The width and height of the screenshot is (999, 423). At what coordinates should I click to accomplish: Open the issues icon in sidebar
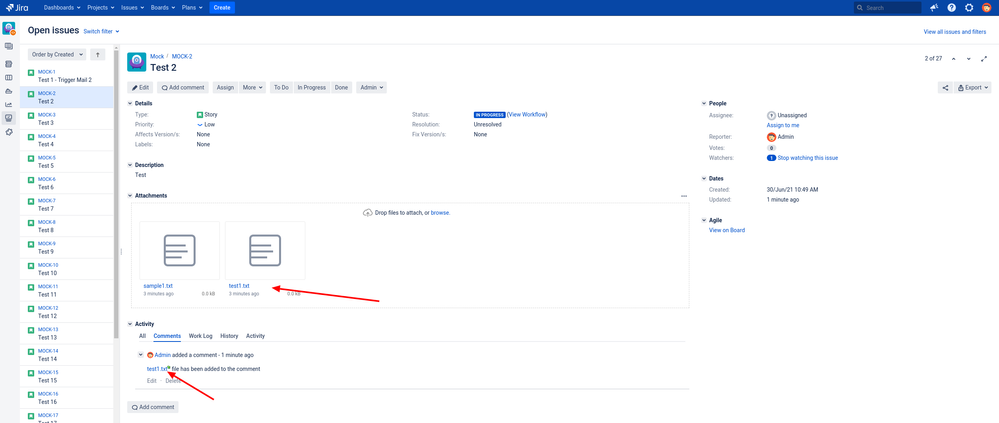click(8, 118)
